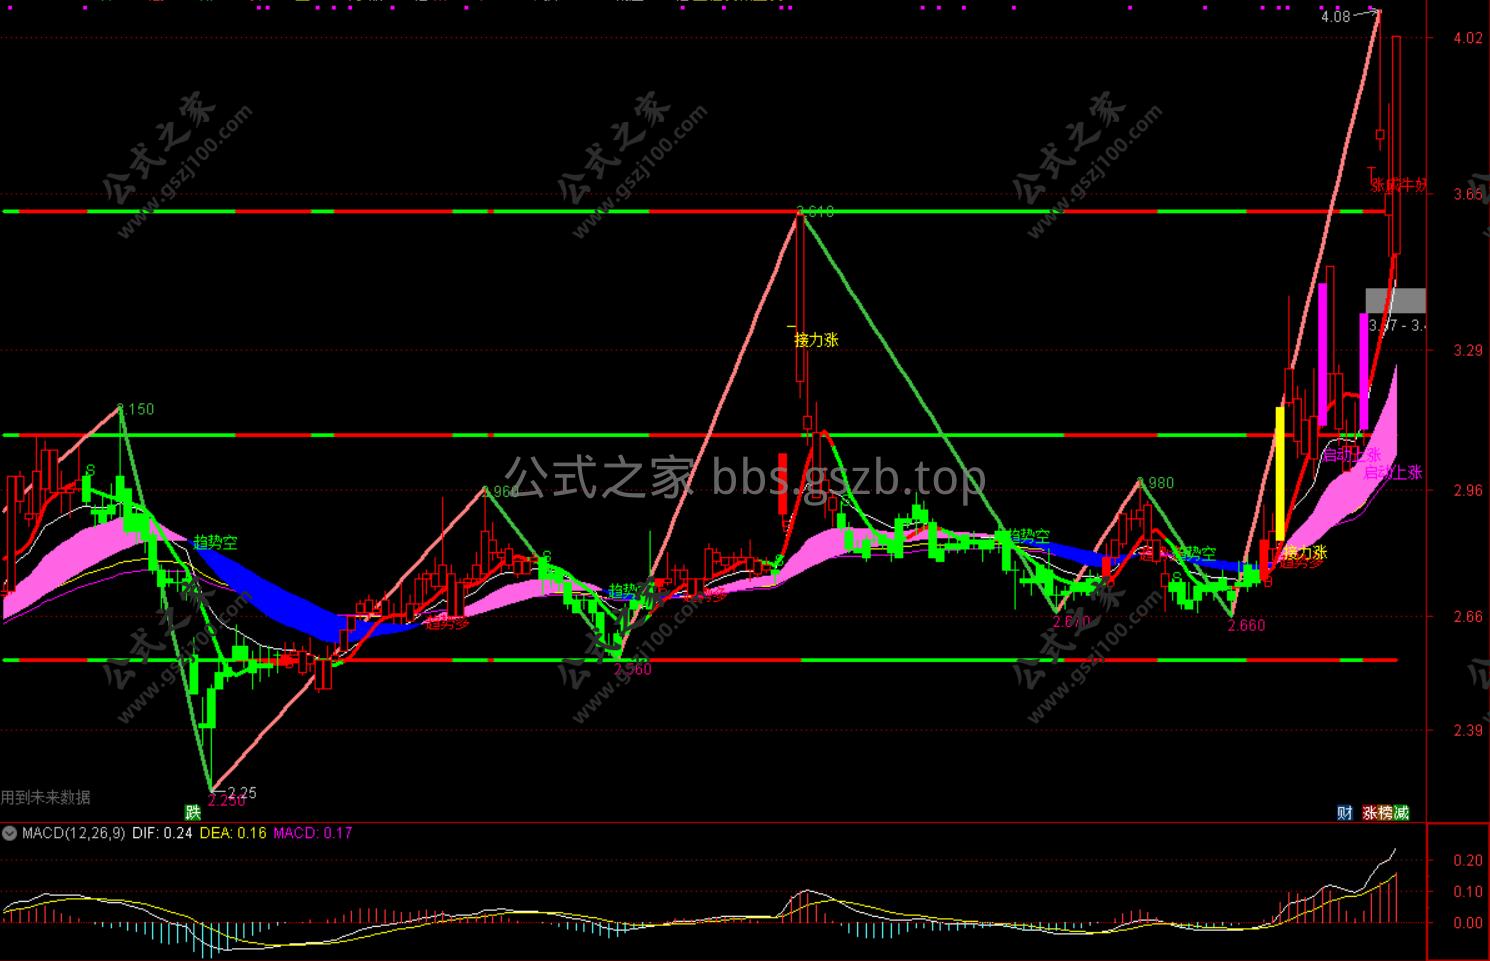Click the green 减 tag icon
The height and width of the screenshot is (961, 1490).
click(1401, 813)
